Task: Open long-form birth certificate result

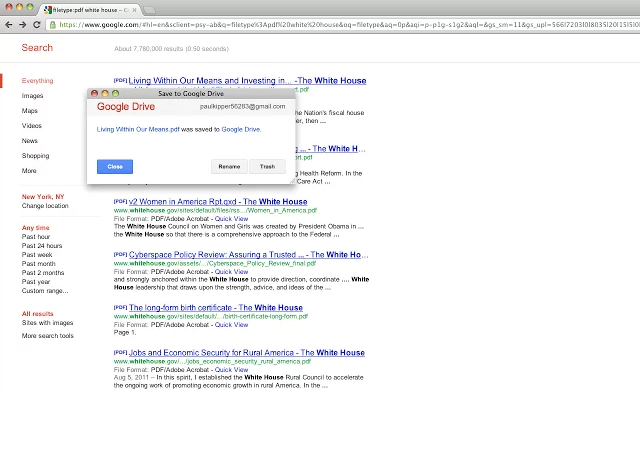Action: [216, 308]
